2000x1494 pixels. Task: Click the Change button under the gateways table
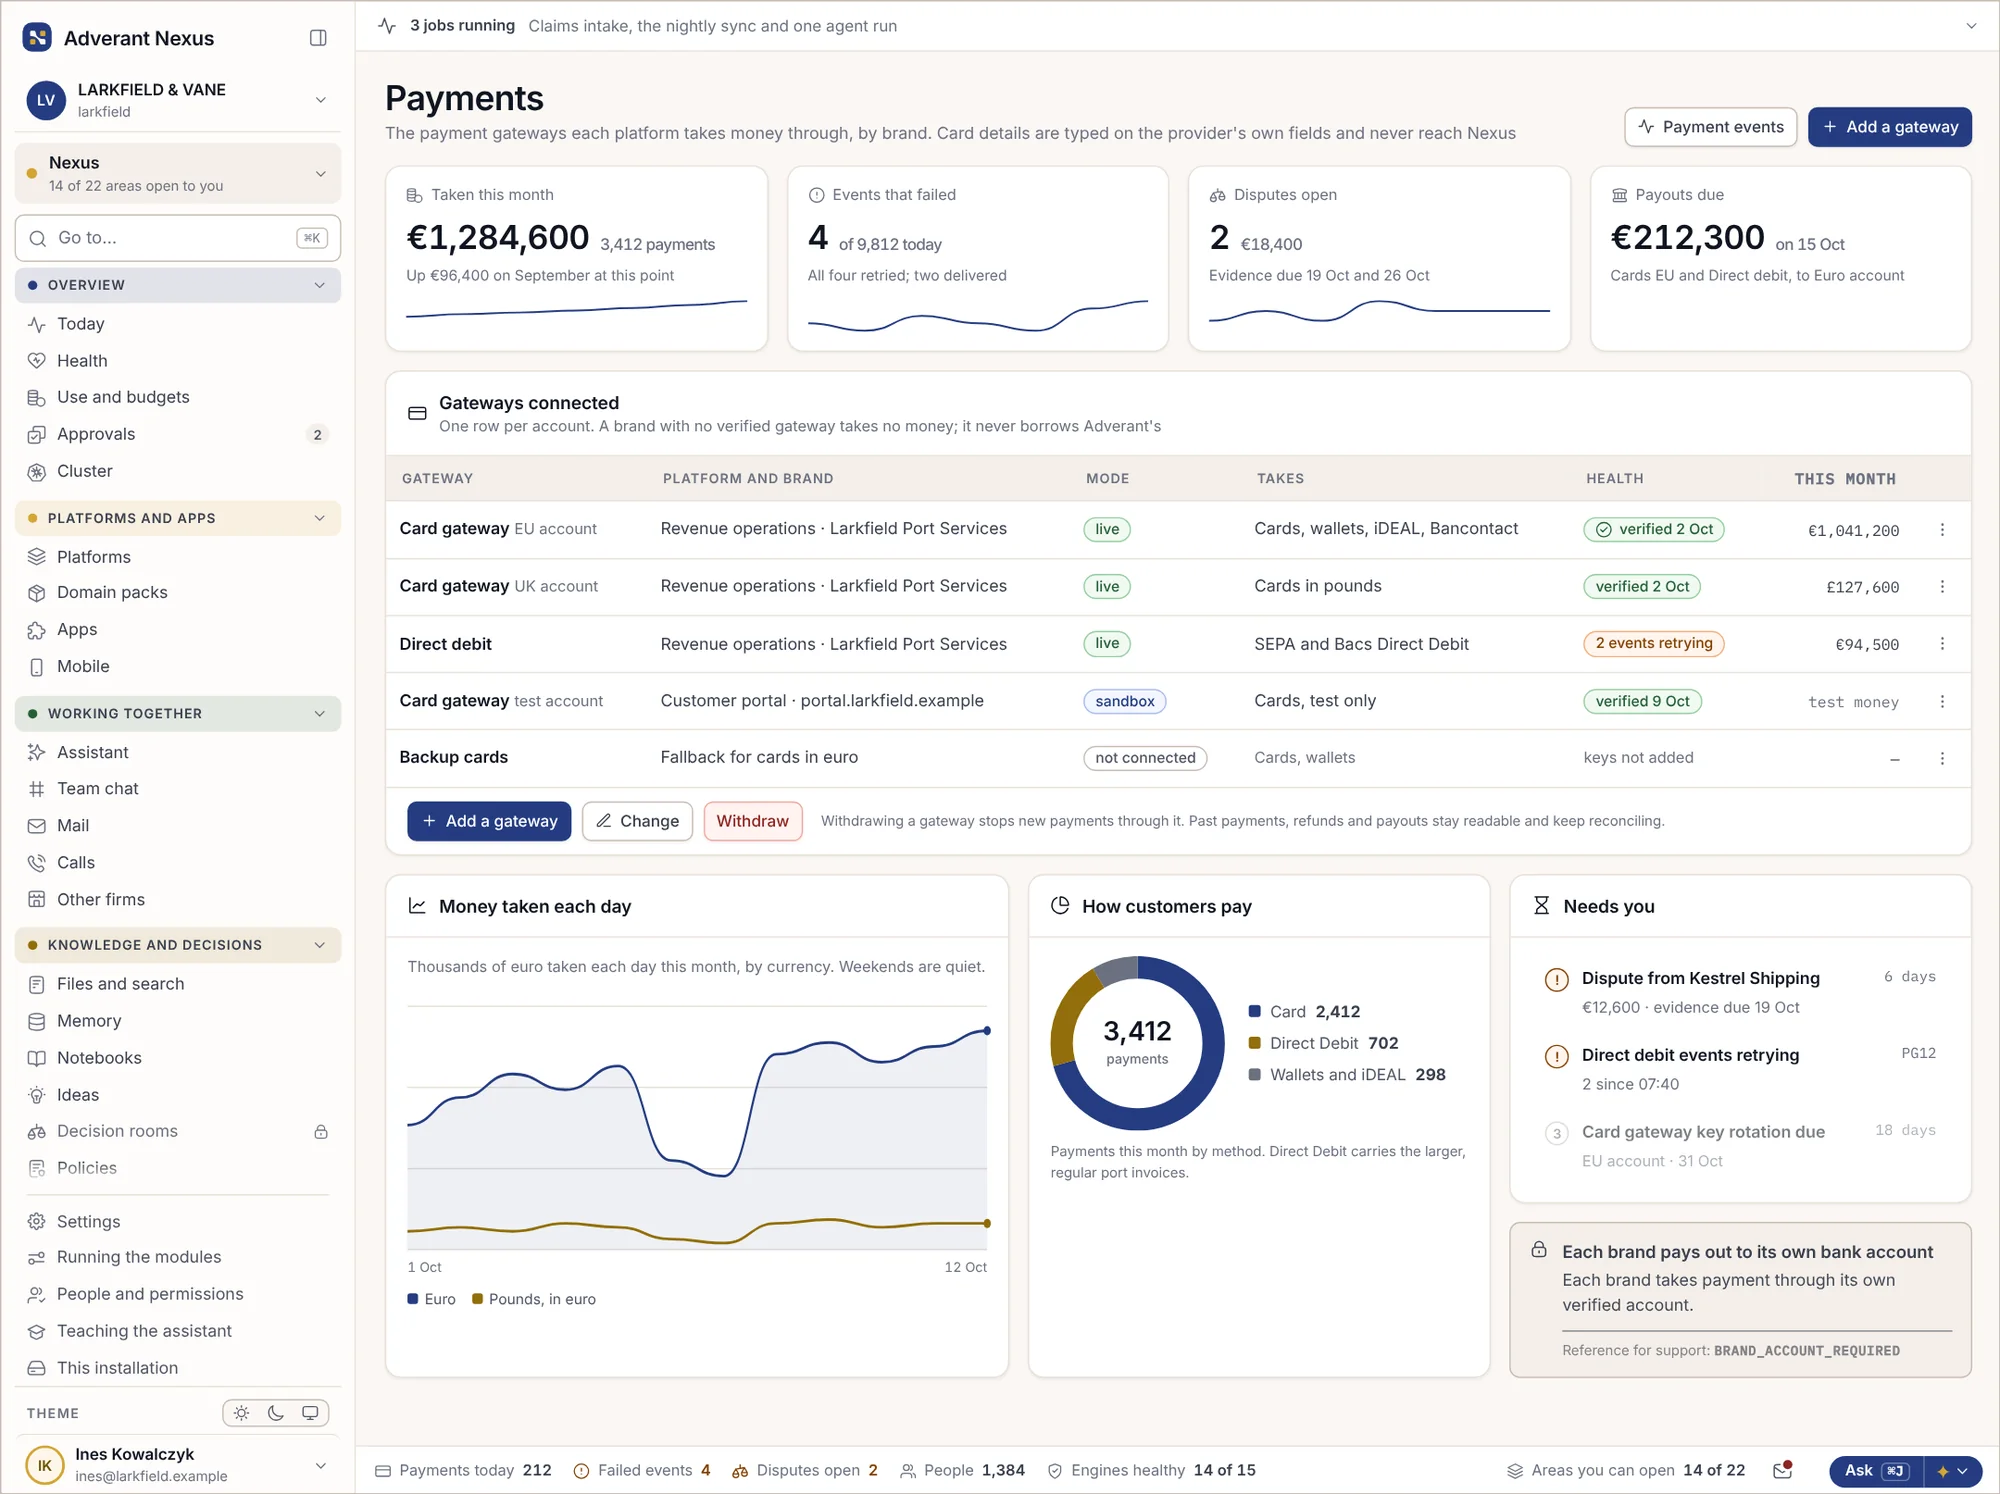point(637,821)
